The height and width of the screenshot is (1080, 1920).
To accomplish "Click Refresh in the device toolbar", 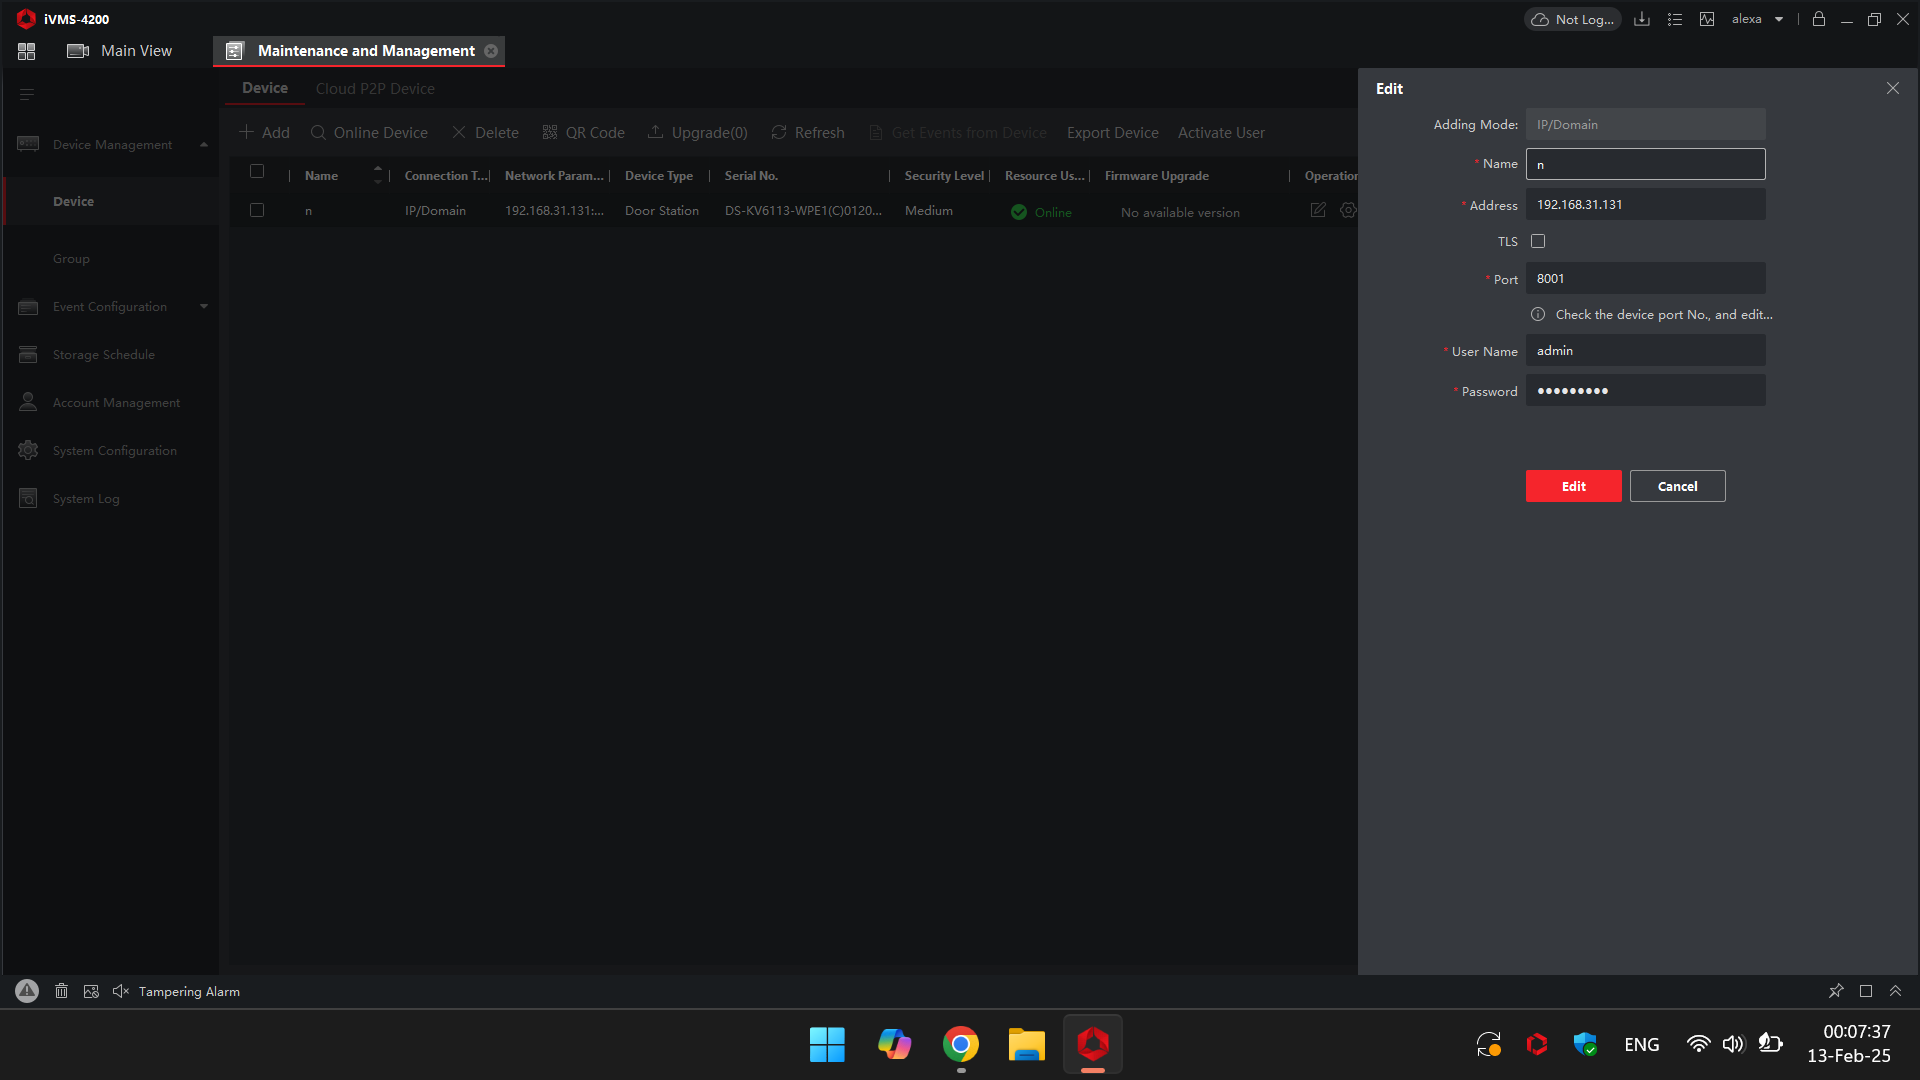I will pos(807,132).
